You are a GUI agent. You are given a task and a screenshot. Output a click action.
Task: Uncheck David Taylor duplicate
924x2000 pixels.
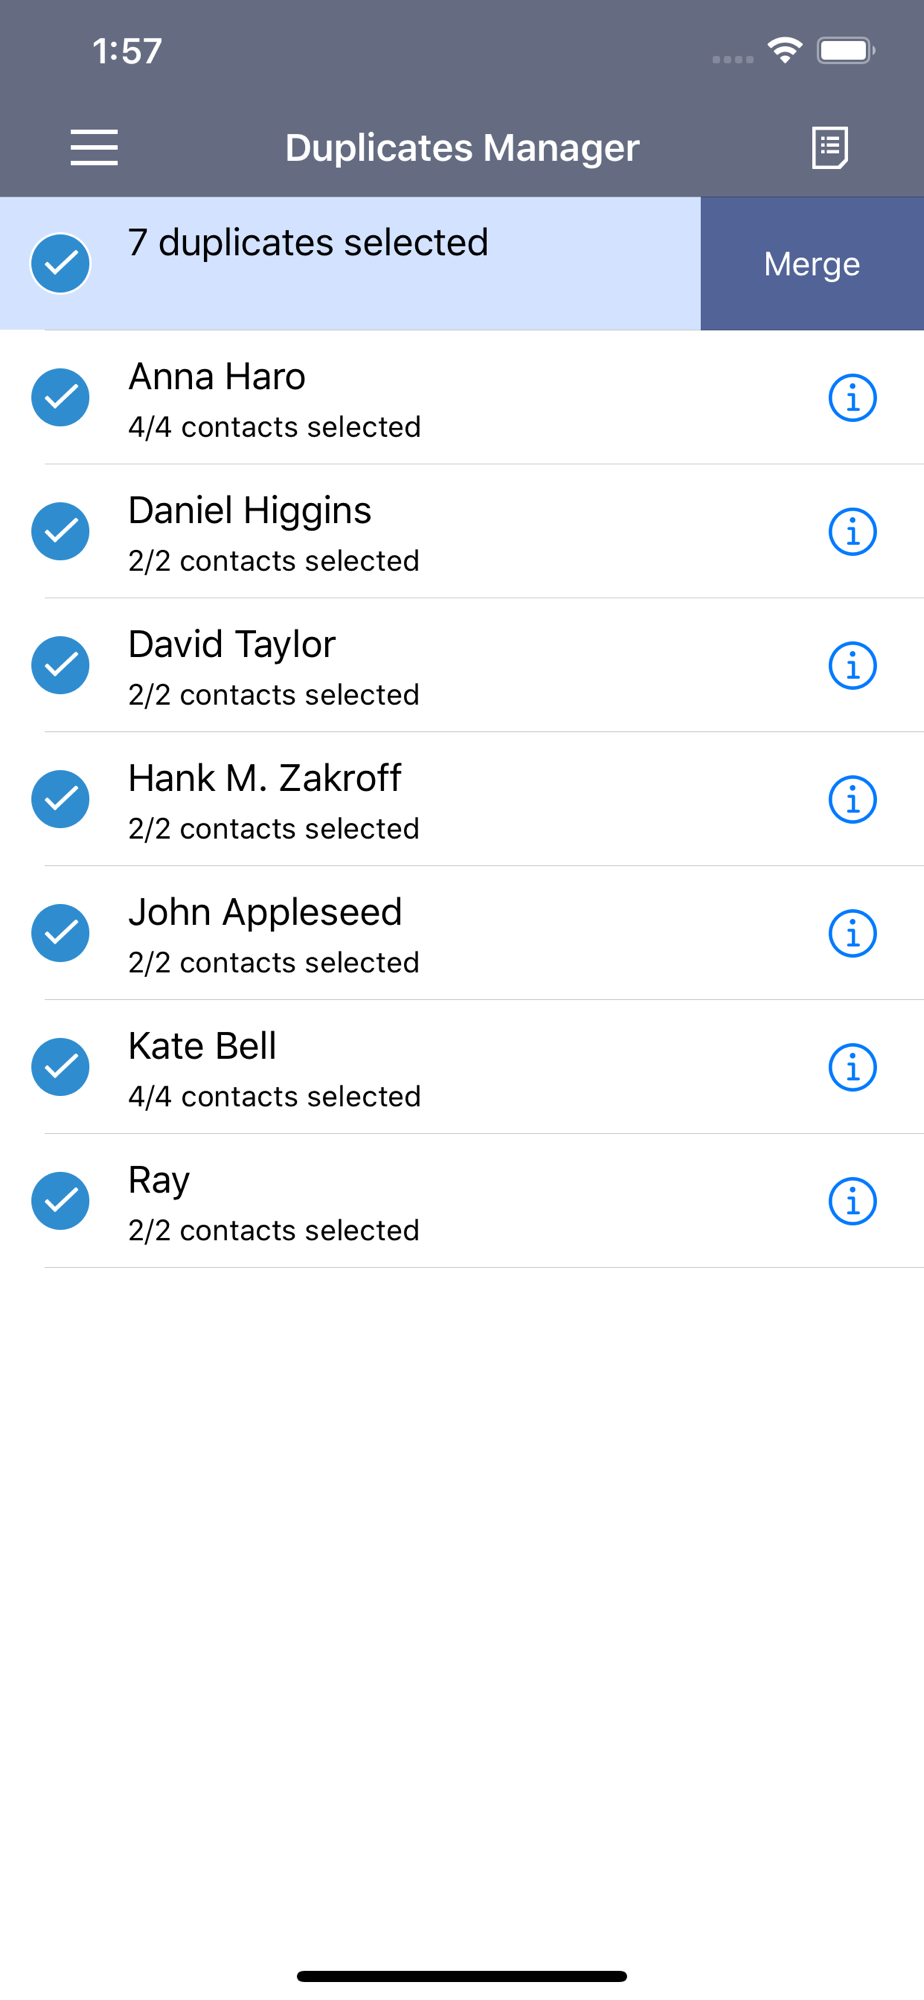tap(61, 666)
